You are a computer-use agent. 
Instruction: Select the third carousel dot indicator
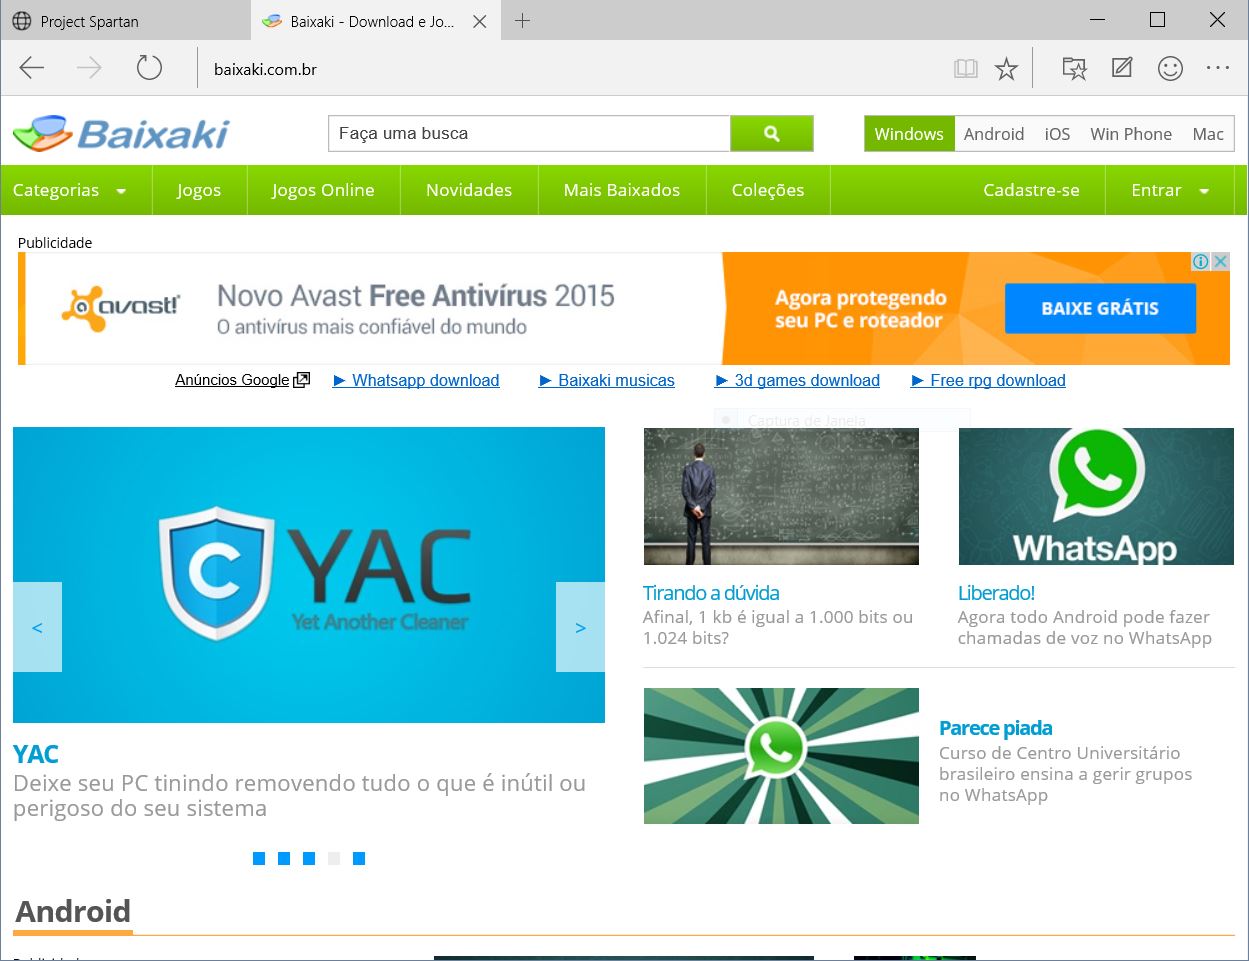309,858
